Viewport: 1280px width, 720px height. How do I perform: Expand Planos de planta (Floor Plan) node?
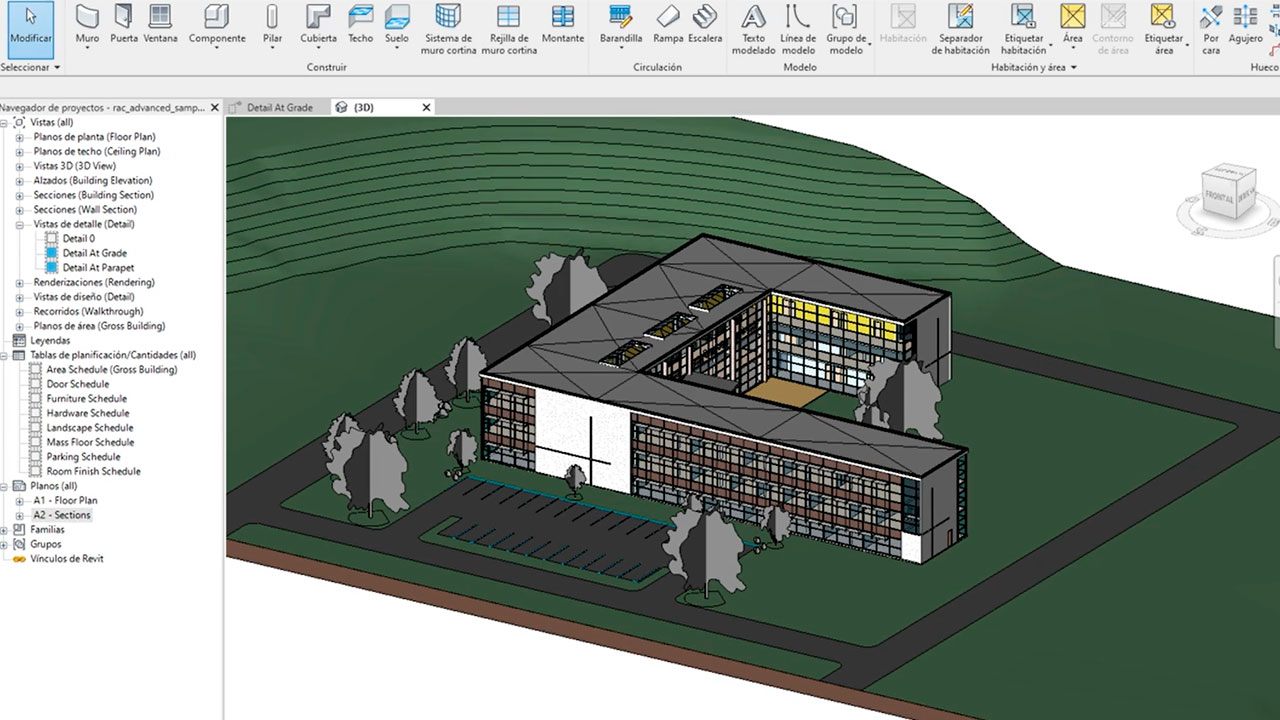coord(20,137)
